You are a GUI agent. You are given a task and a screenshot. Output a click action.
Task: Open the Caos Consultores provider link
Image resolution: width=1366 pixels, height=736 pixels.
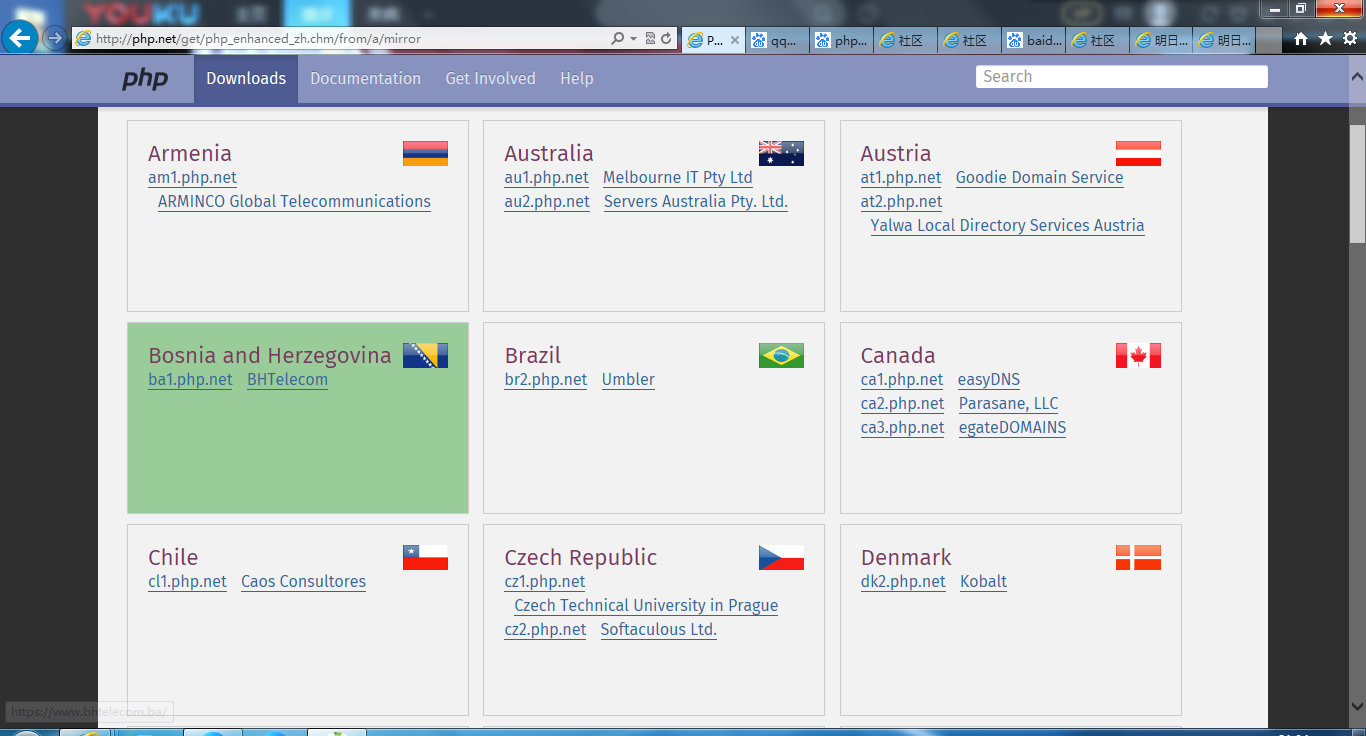[304, 582]
